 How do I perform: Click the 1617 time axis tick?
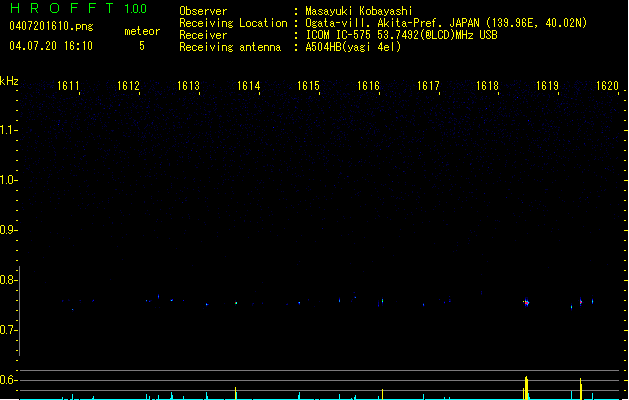(x=428, y=86)
